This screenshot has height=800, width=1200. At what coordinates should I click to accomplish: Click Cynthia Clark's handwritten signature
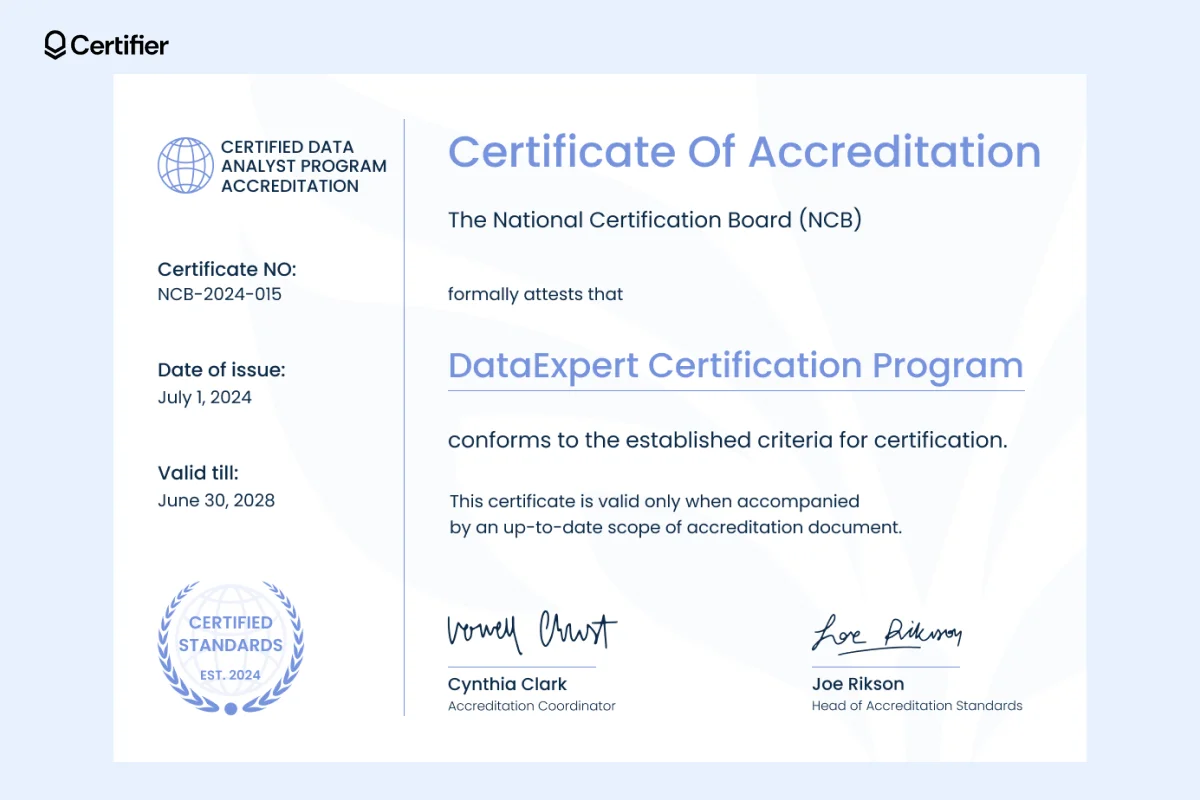532,631
